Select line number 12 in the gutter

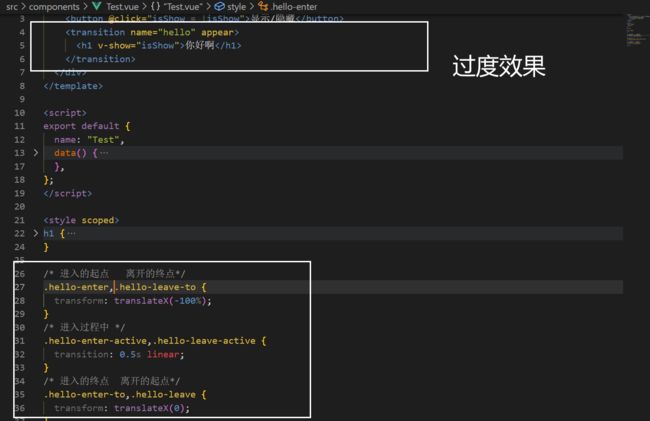pos(19,140)
